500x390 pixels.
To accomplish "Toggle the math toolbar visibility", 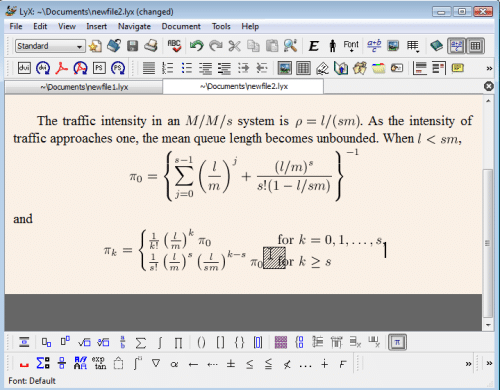I will (456, 46).
